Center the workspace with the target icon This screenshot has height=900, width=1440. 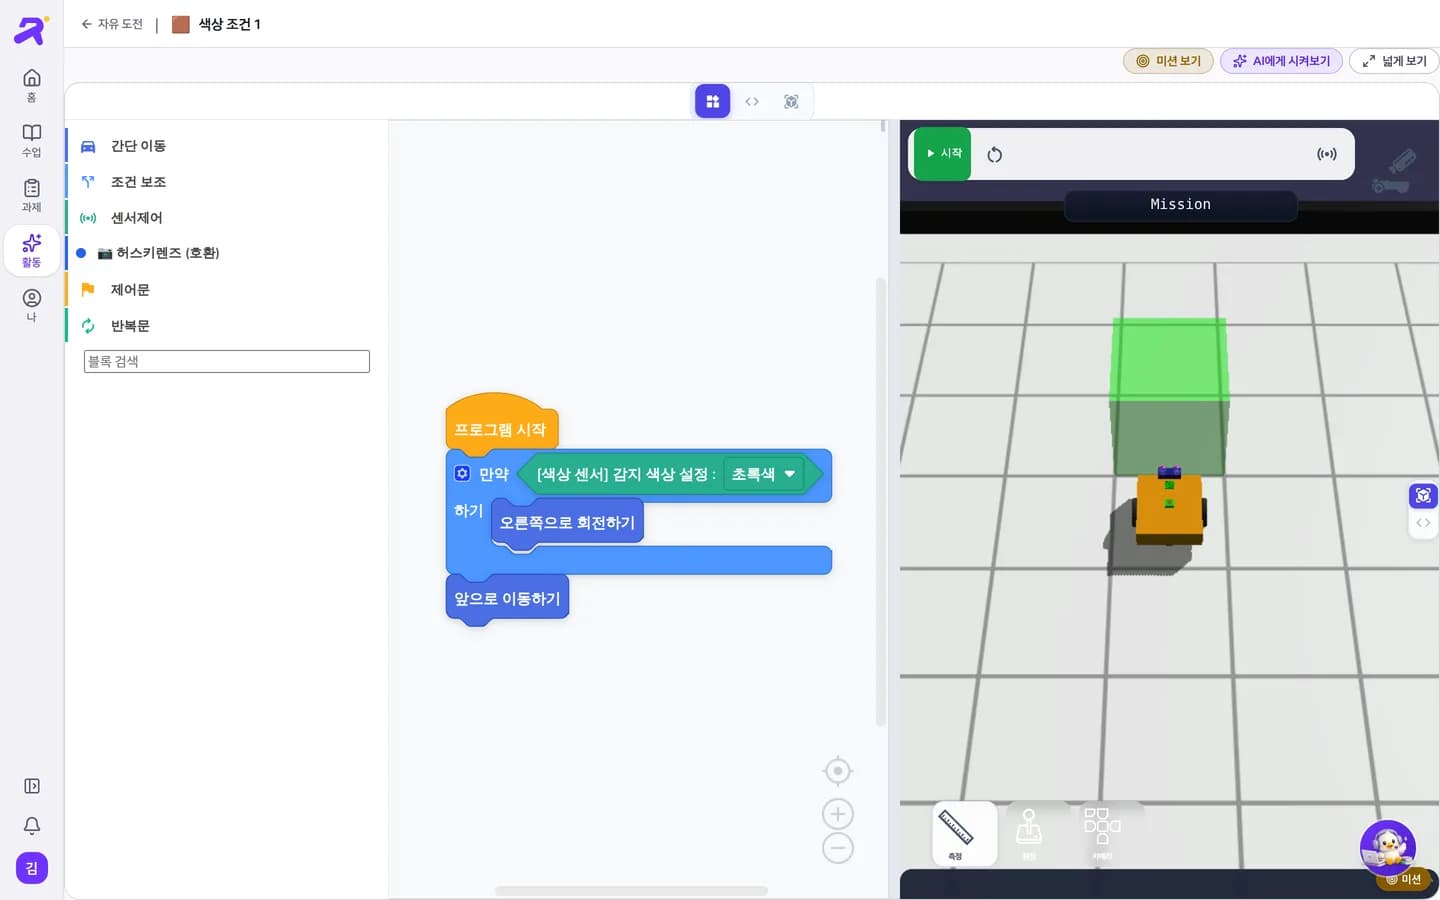(838, 771)
